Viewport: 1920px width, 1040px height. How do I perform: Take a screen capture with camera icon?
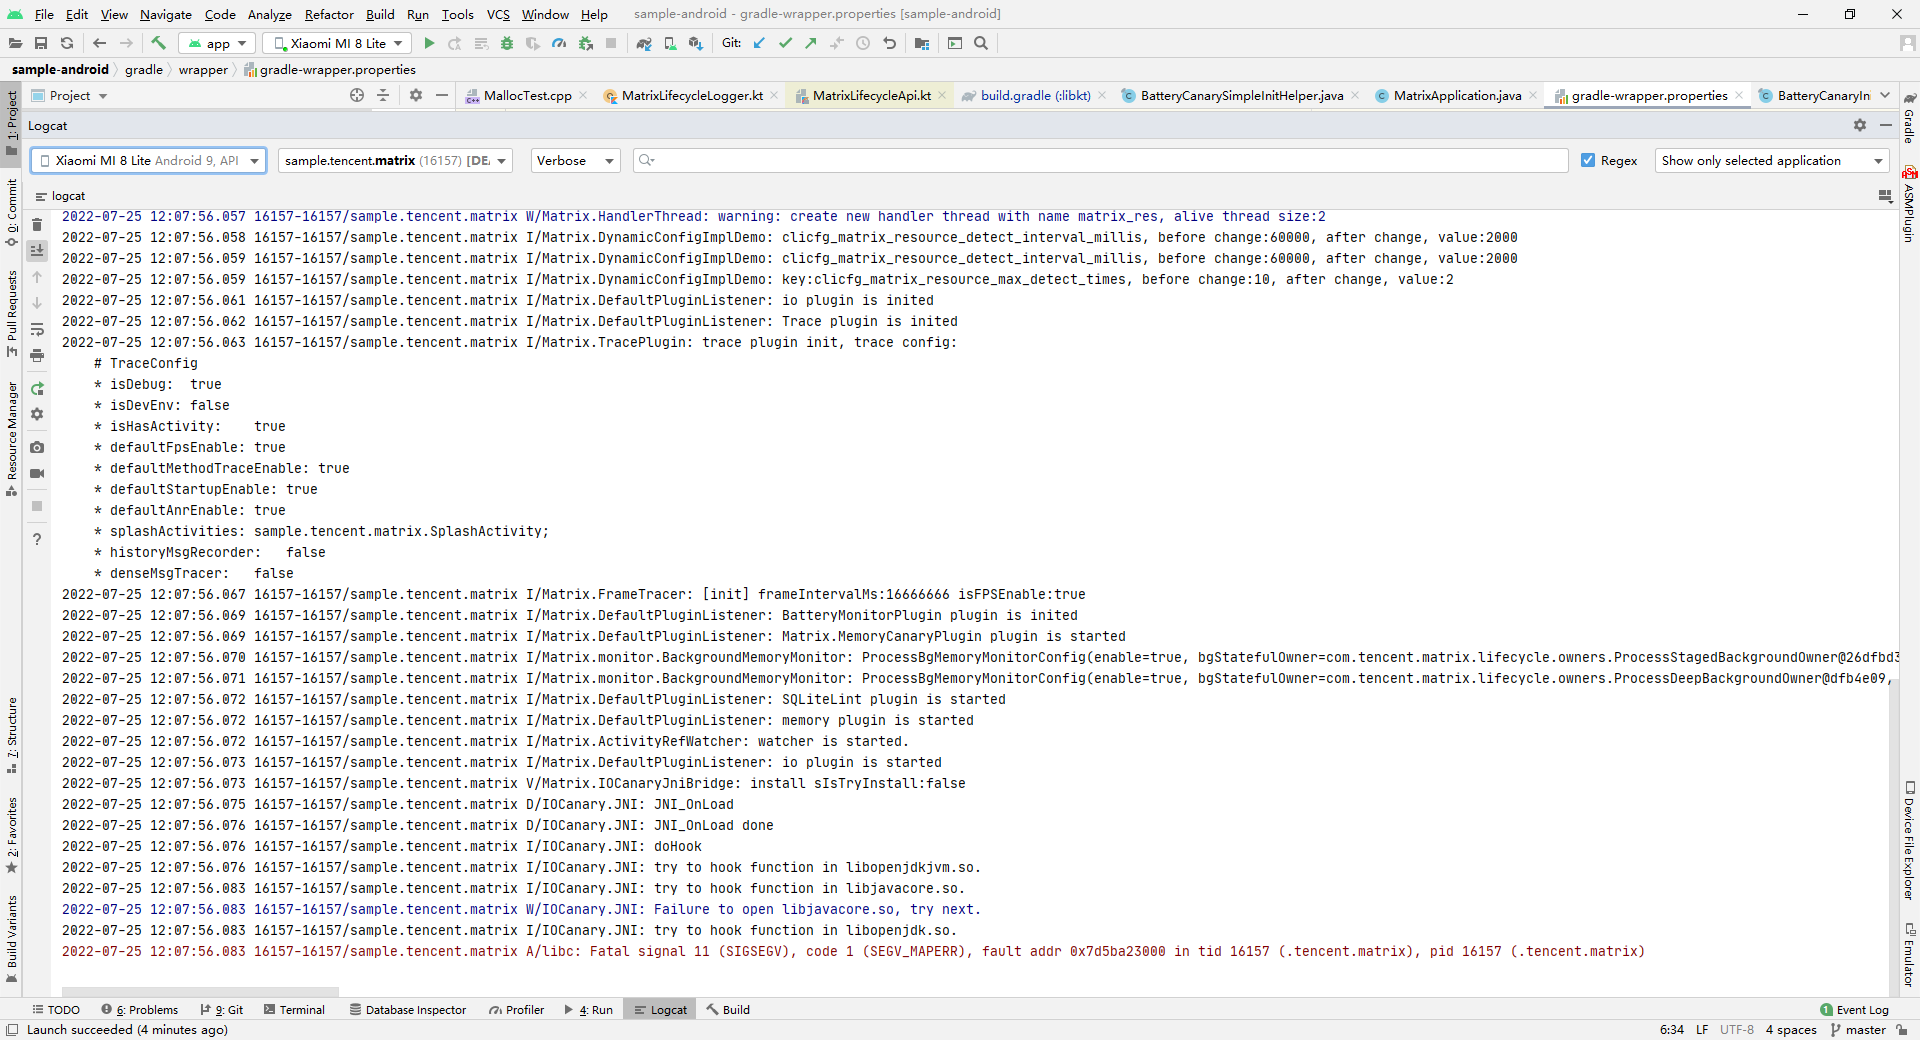coord(37,447)
